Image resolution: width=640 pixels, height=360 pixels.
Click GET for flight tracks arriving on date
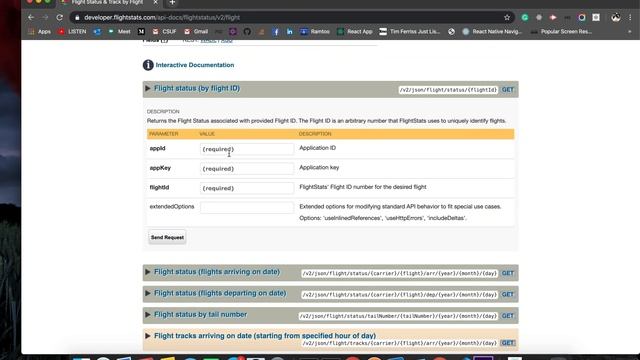click(x=508, y=343)
